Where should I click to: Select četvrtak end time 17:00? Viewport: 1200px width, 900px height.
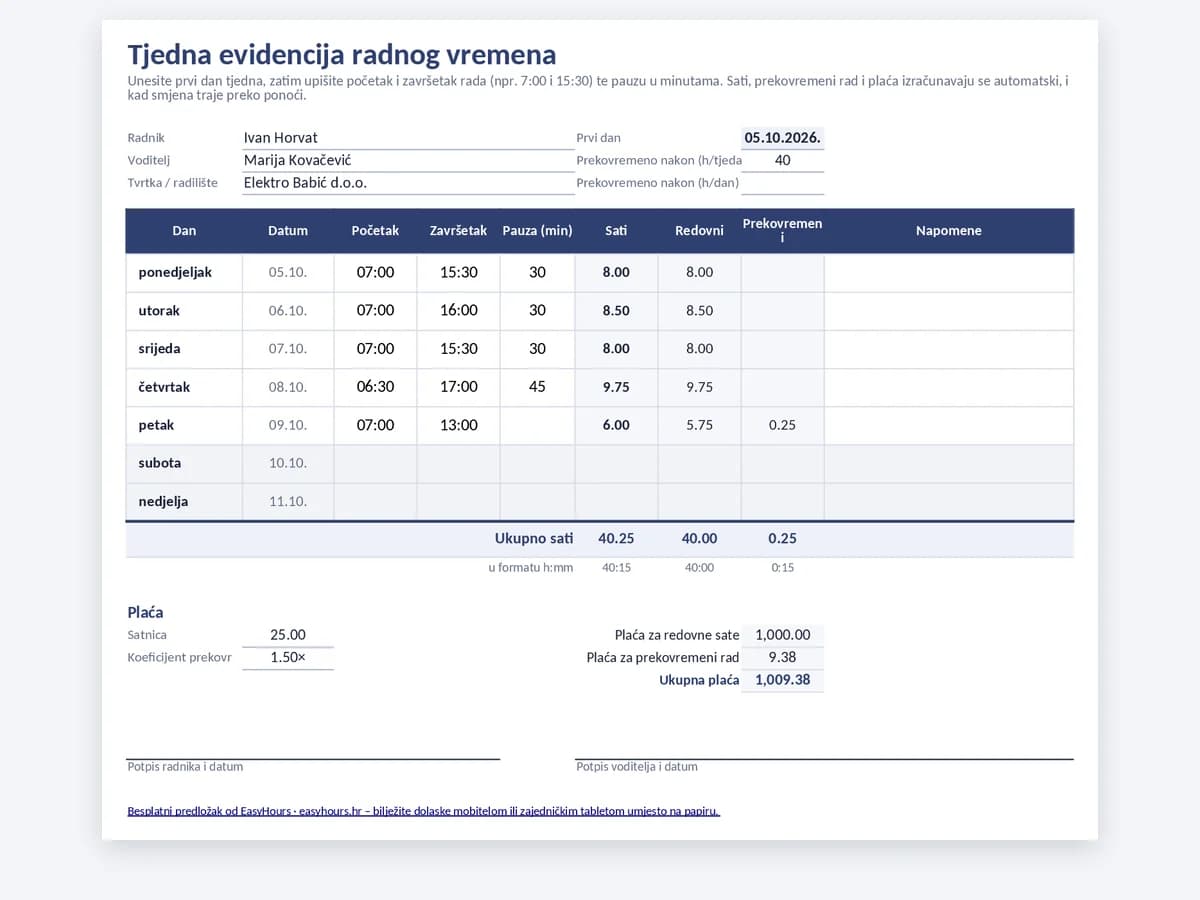458,387
